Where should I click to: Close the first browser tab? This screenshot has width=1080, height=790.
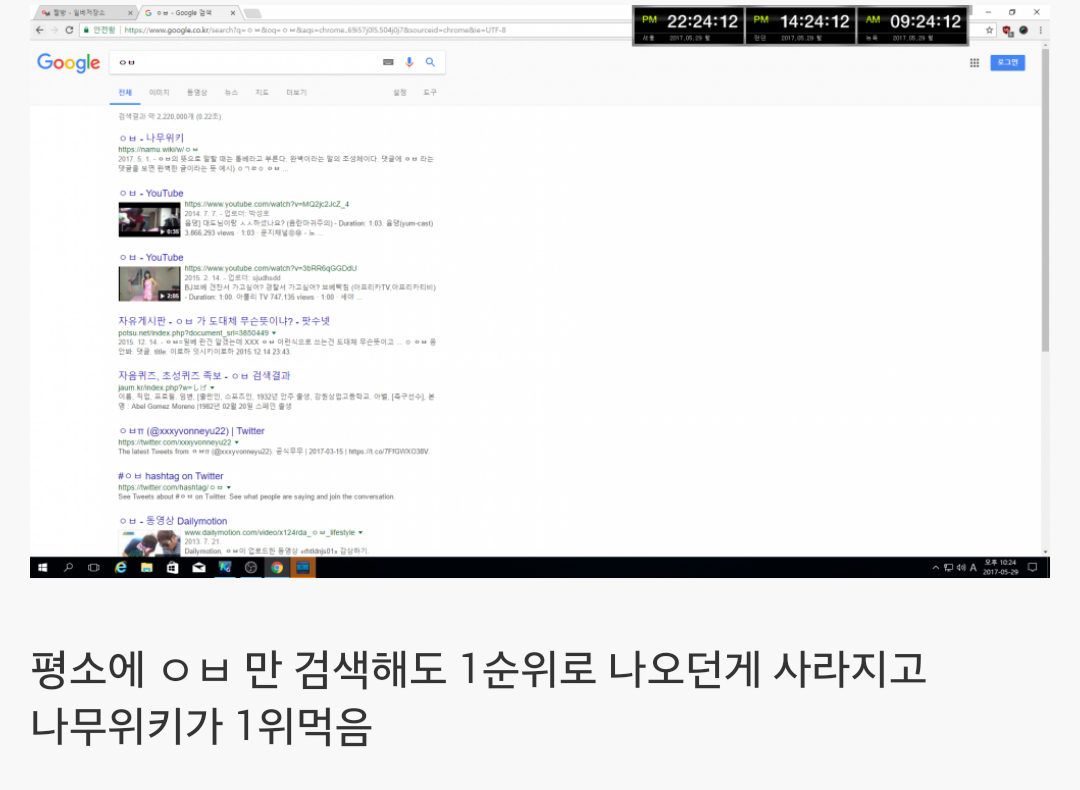[130, 13]
